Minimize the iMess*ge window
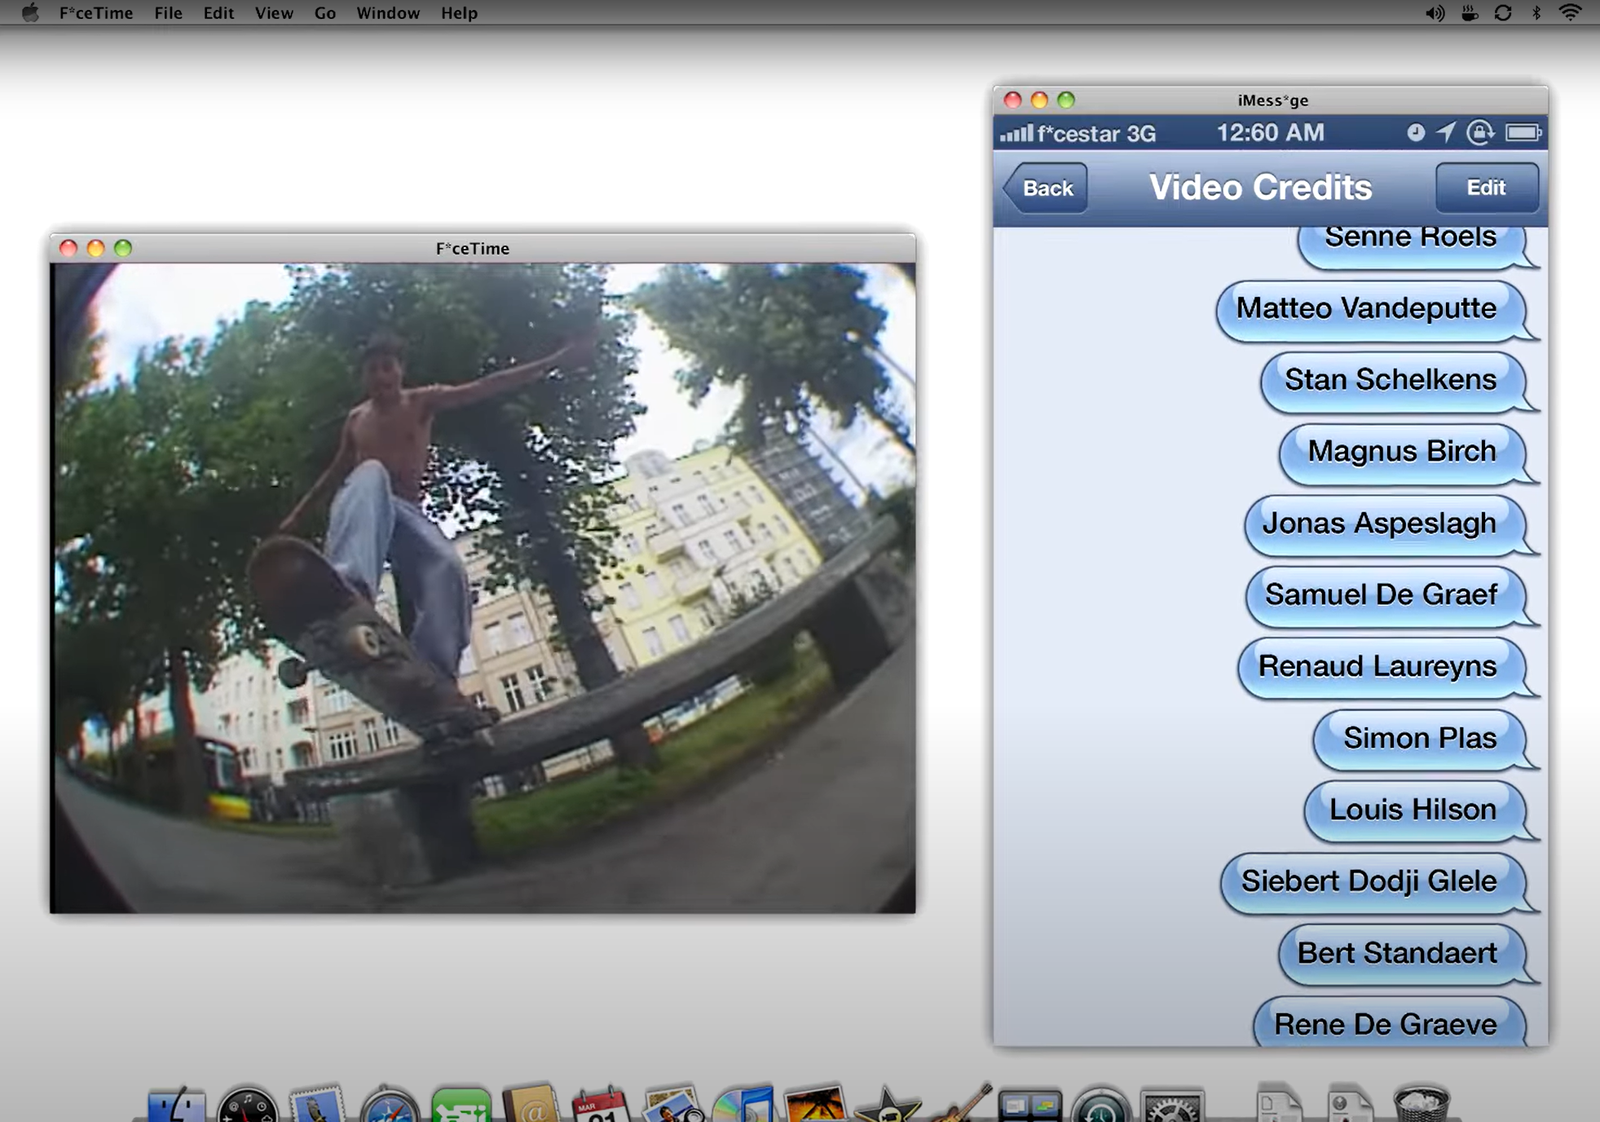The height and width of the screenshot is (1122, 1600). pyautogui.click(x=1039, y=100)
